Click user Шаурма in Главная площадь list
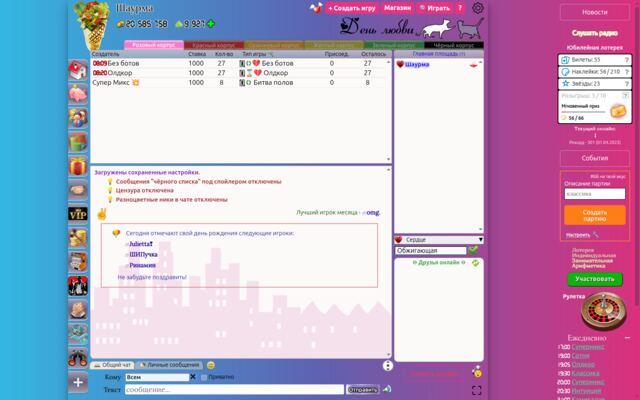Viewport: 640px width, 400px height. [x=417, y=64]
